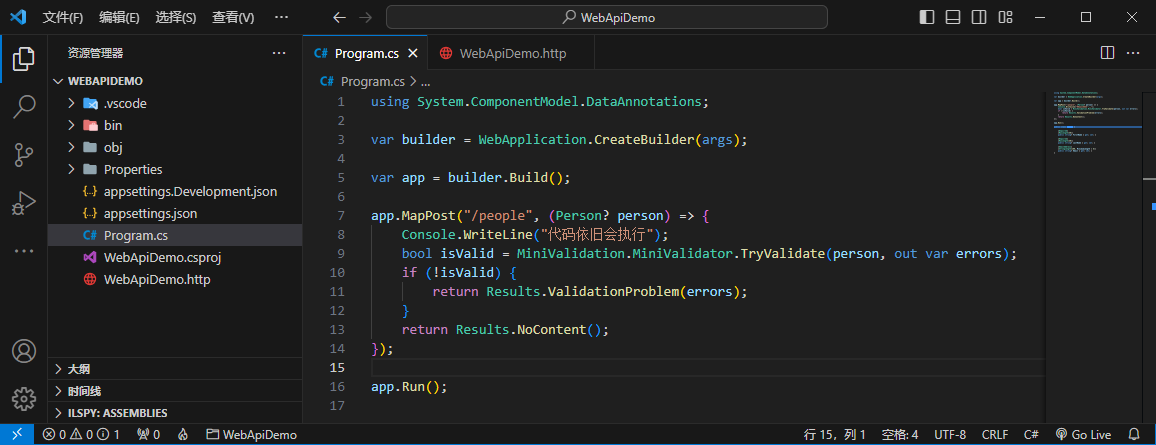Open the Manage settings gear
1156x445 pixels.
(x=24, y=399)
